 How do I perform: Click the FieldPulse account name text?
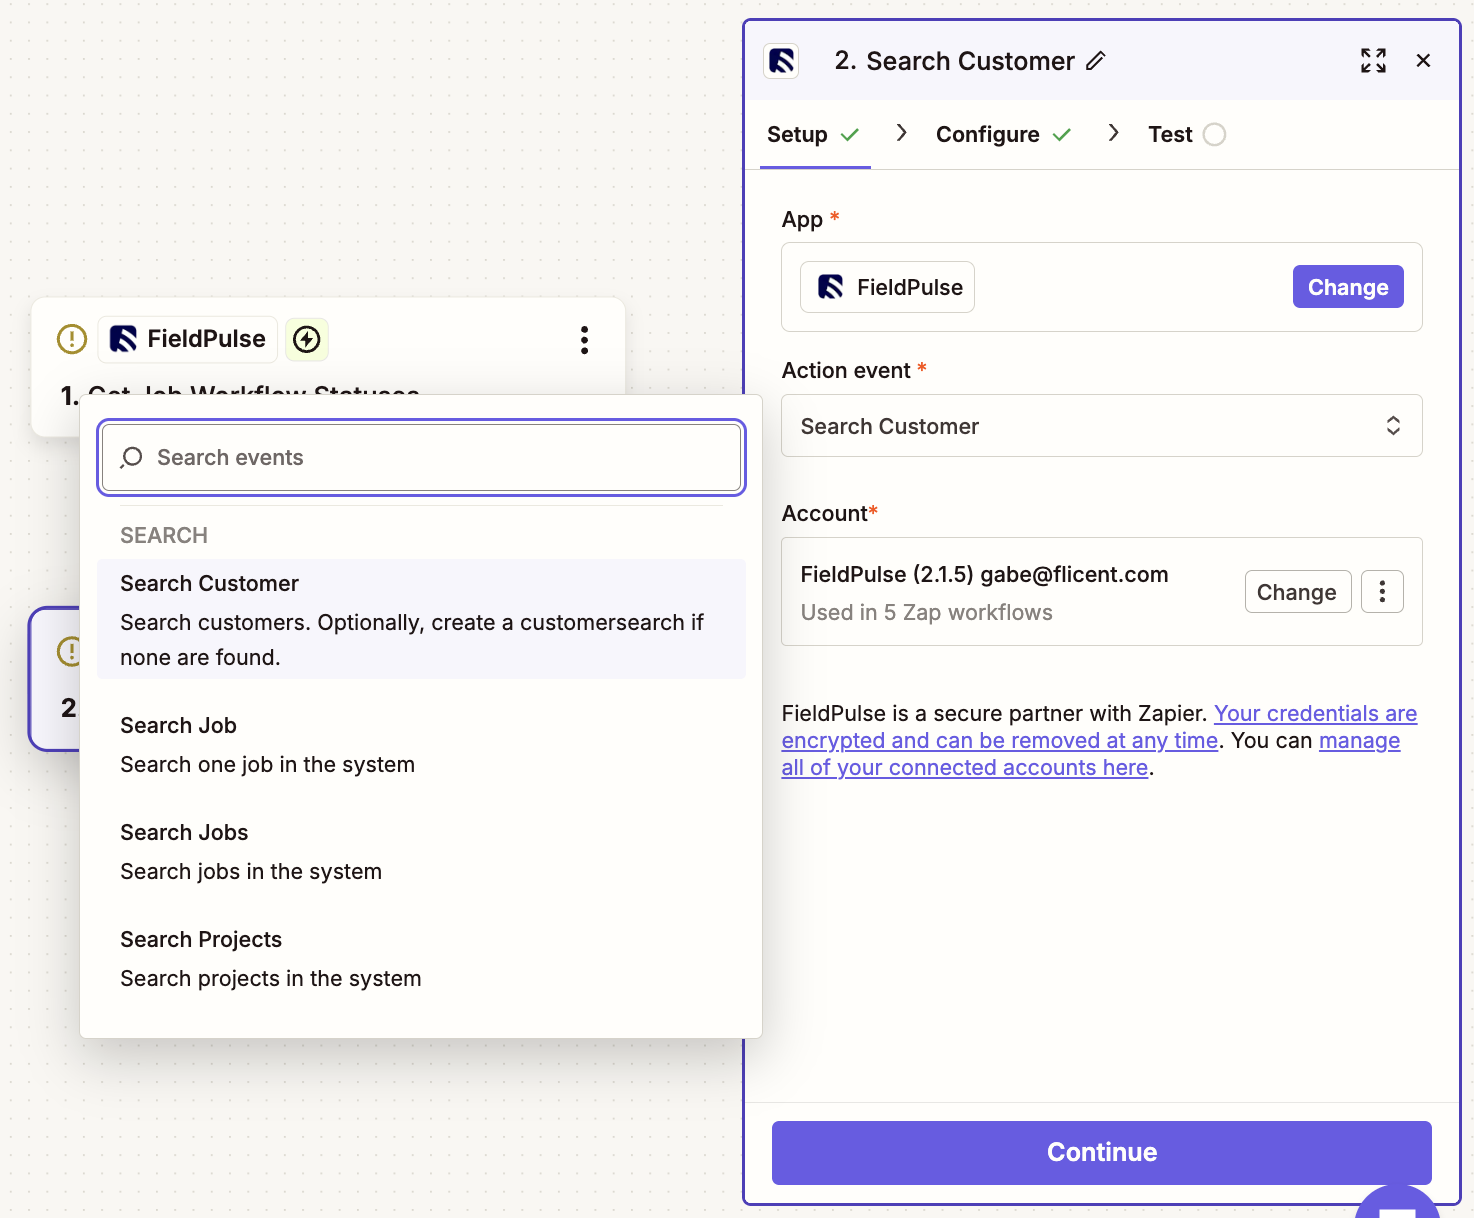coord(984,574)
